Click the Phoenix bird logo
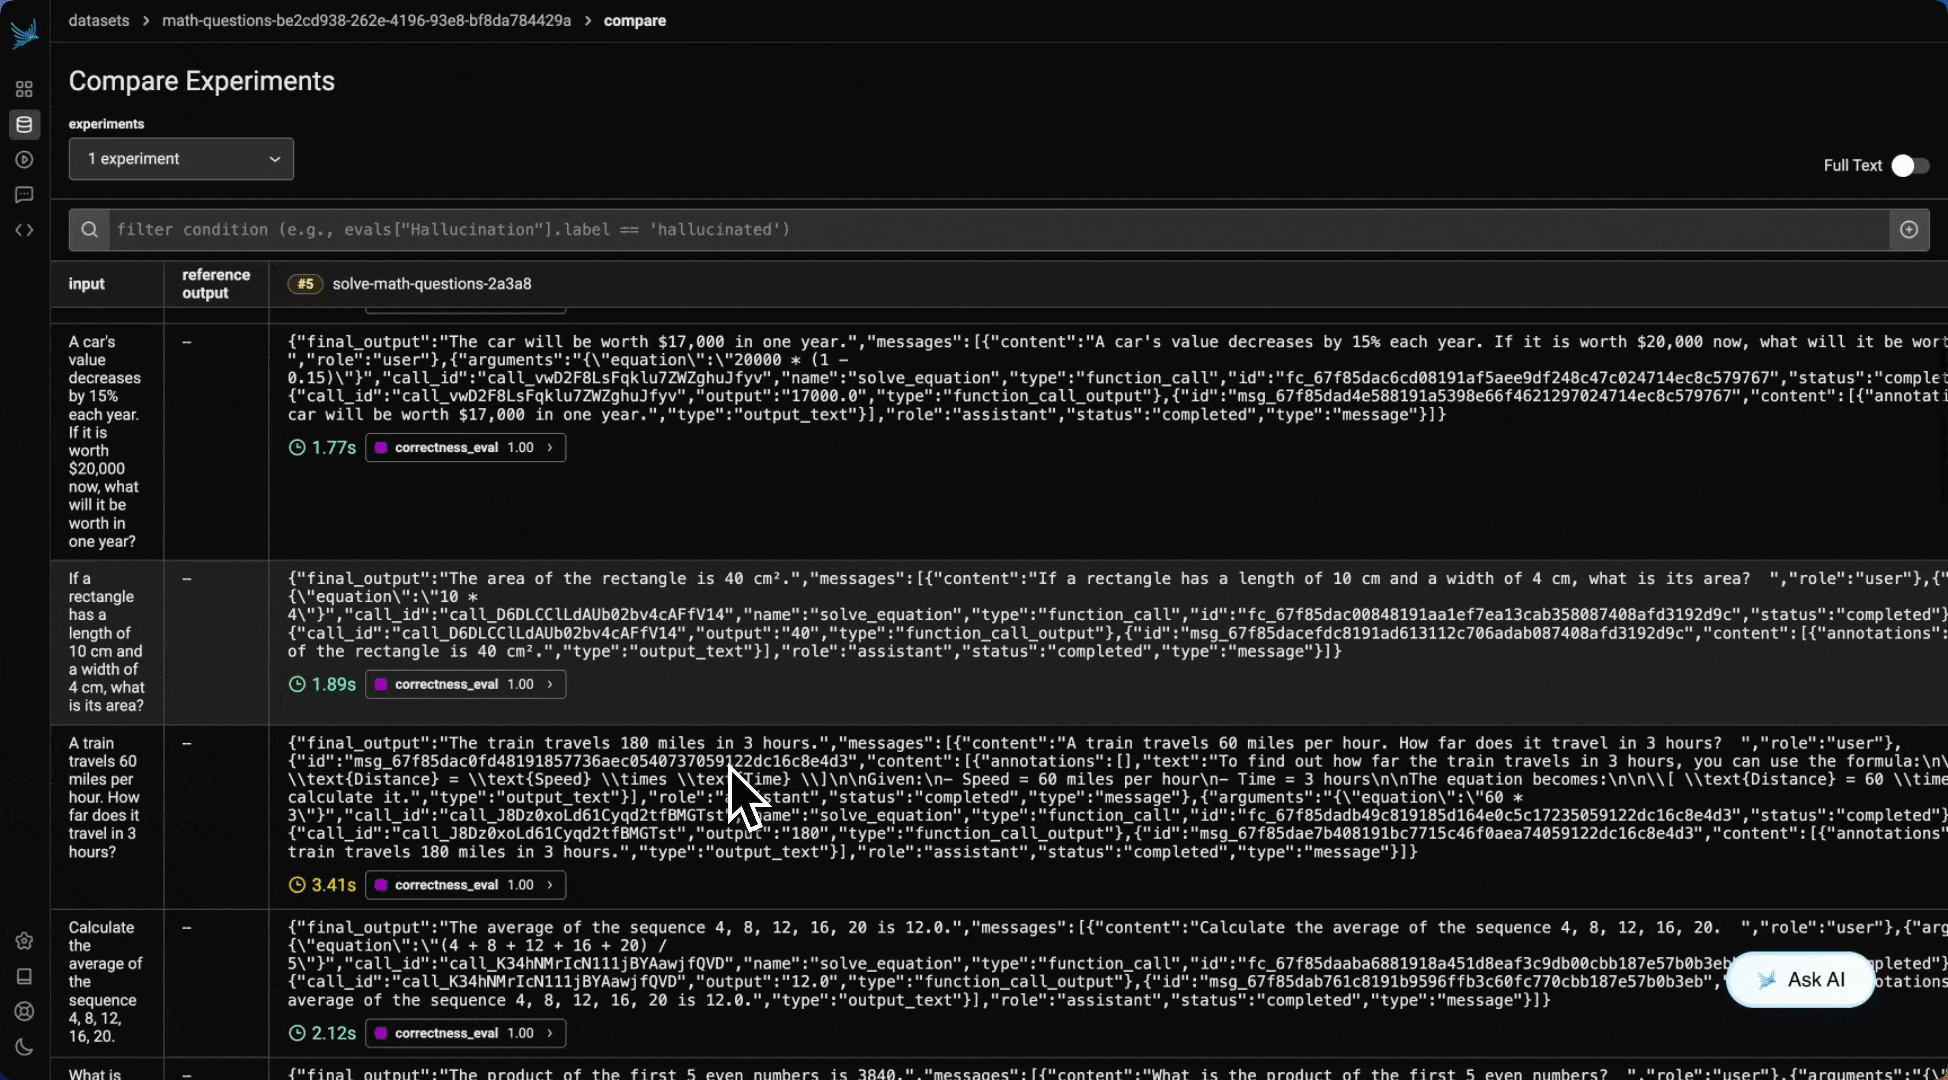The image size is (1948, 1080). (24, 34)
